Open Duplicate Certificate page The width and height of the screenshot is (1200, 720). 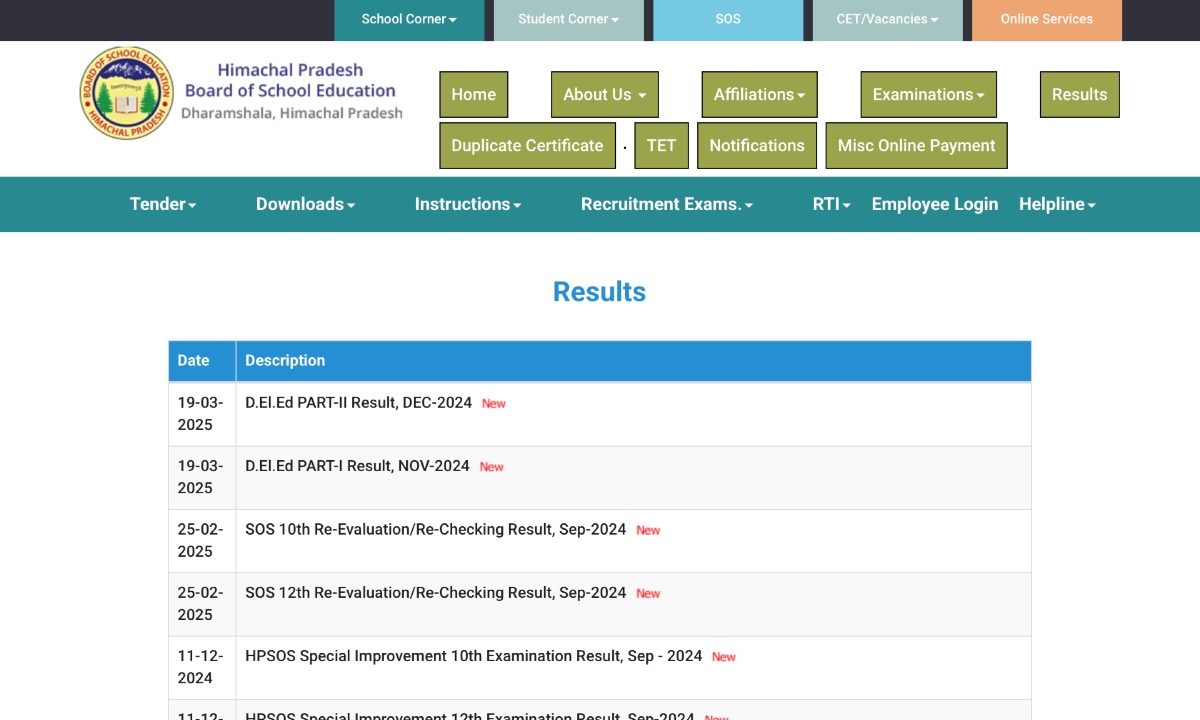[x=527, y=146]
